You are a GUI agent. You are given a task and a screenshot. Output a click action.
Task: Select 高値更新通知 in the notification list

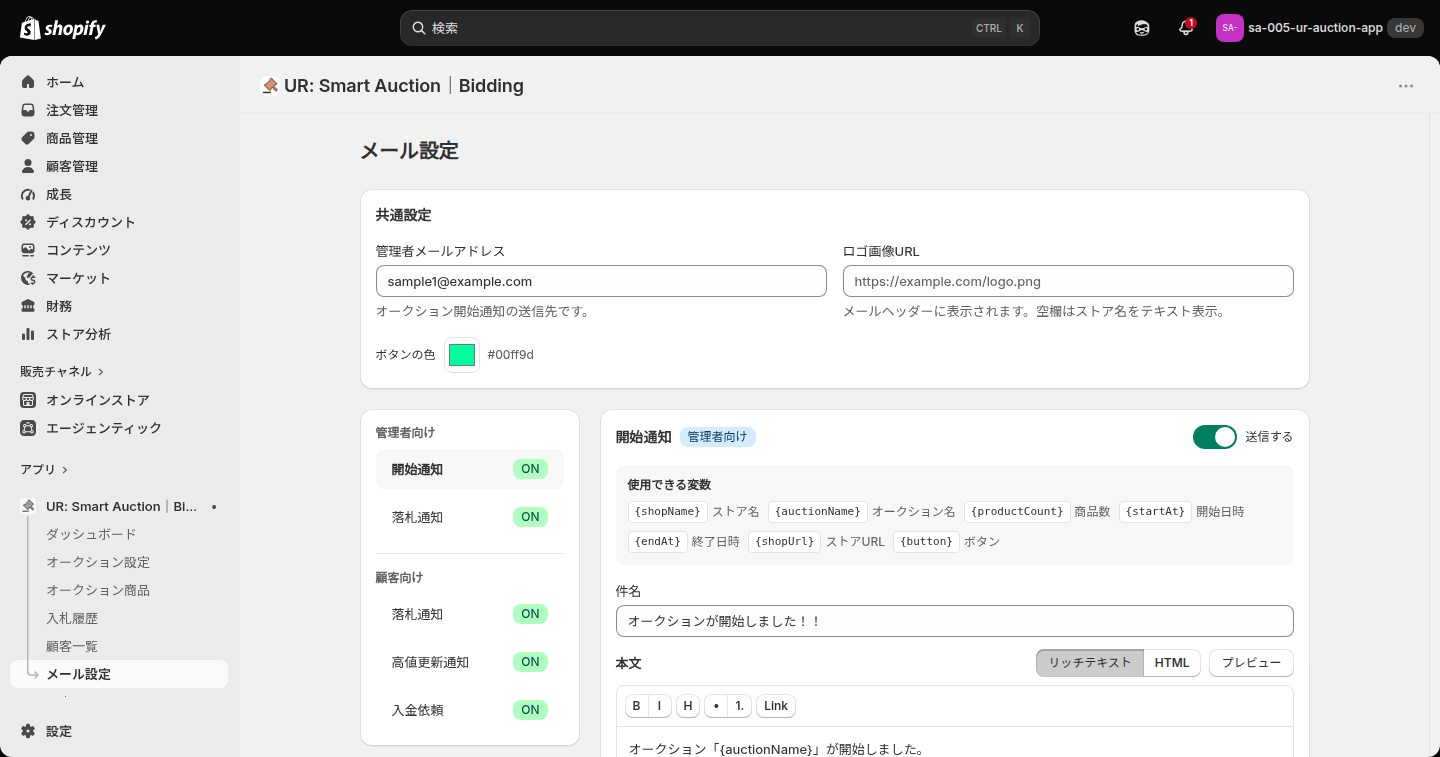(470, 662)
